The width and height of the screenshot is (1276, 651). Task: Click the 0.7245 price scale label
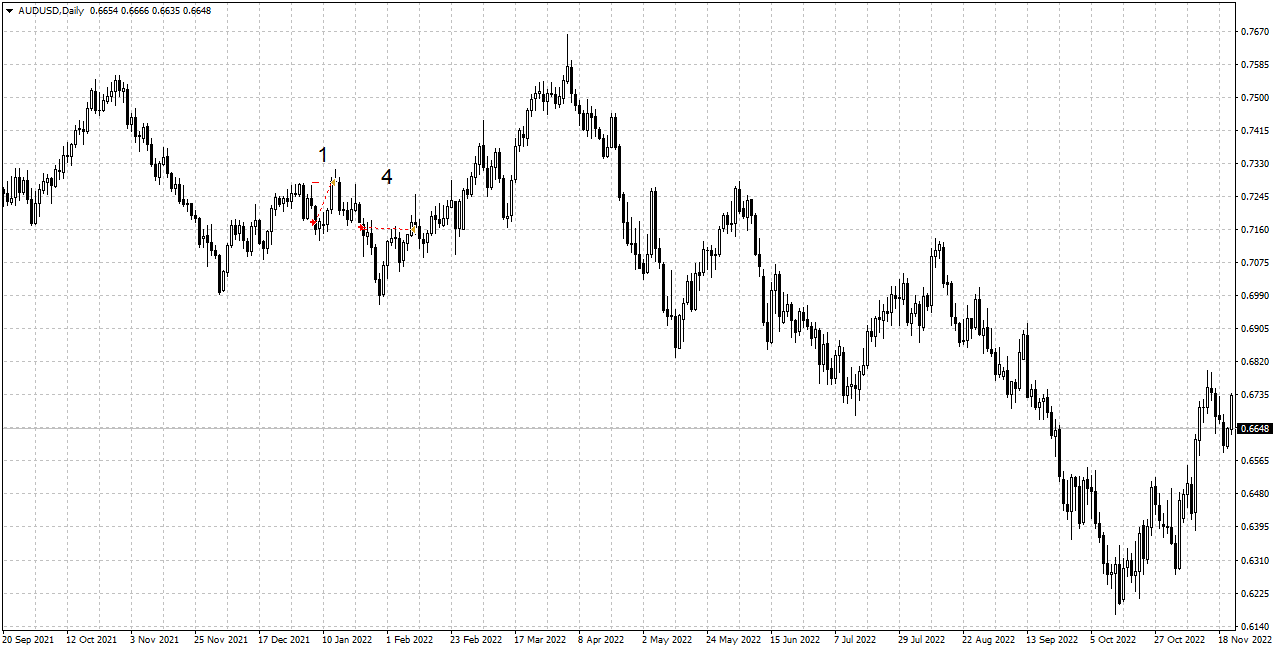click(x=1255, y=197)
